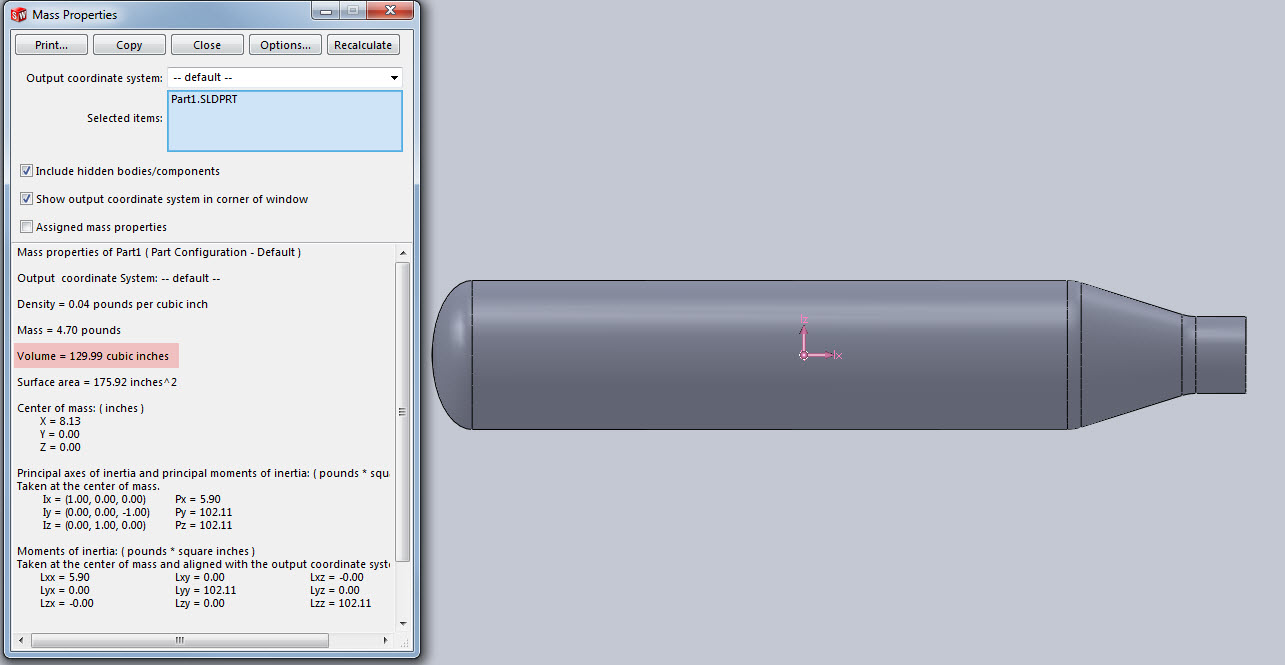Image resolution: width=1285 pixels, height=665 pixels.
Task: Minimize the Mass Properties dialog
Action: pos(326,11)
